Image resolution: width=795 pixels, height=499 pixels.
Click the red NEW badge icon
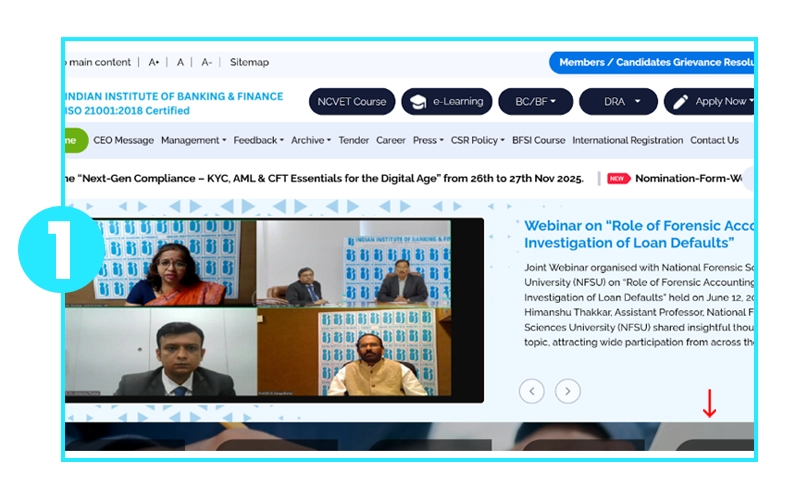619,179
